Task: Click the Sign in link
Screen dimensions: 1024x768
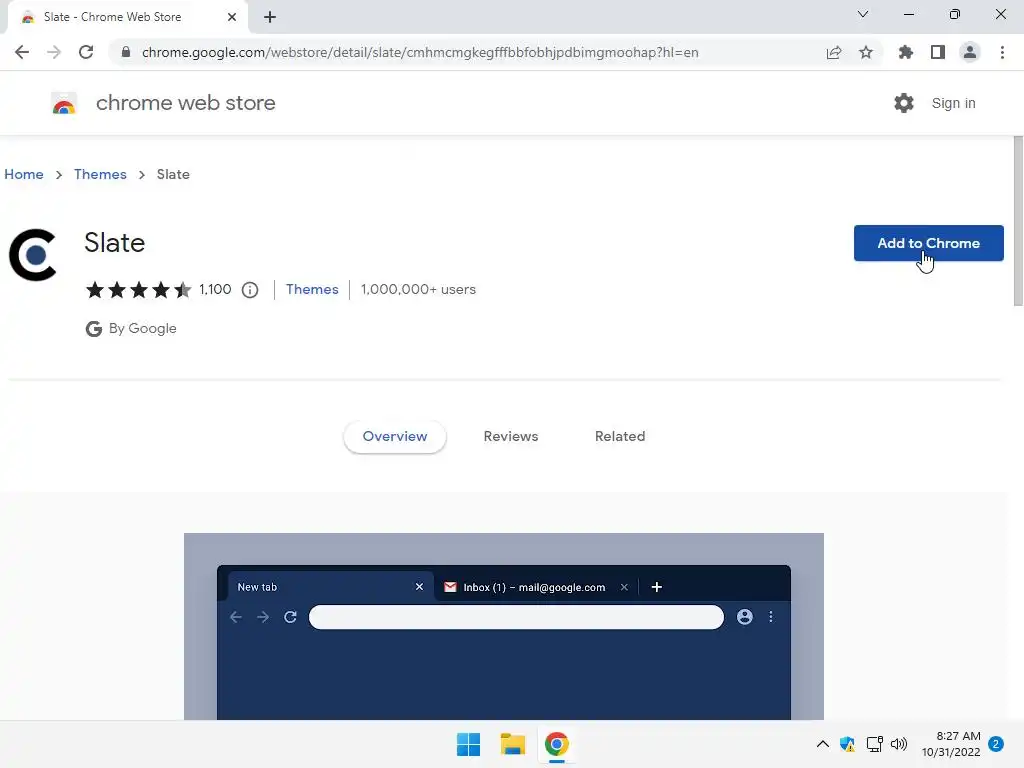Action: tap(953, 103)
